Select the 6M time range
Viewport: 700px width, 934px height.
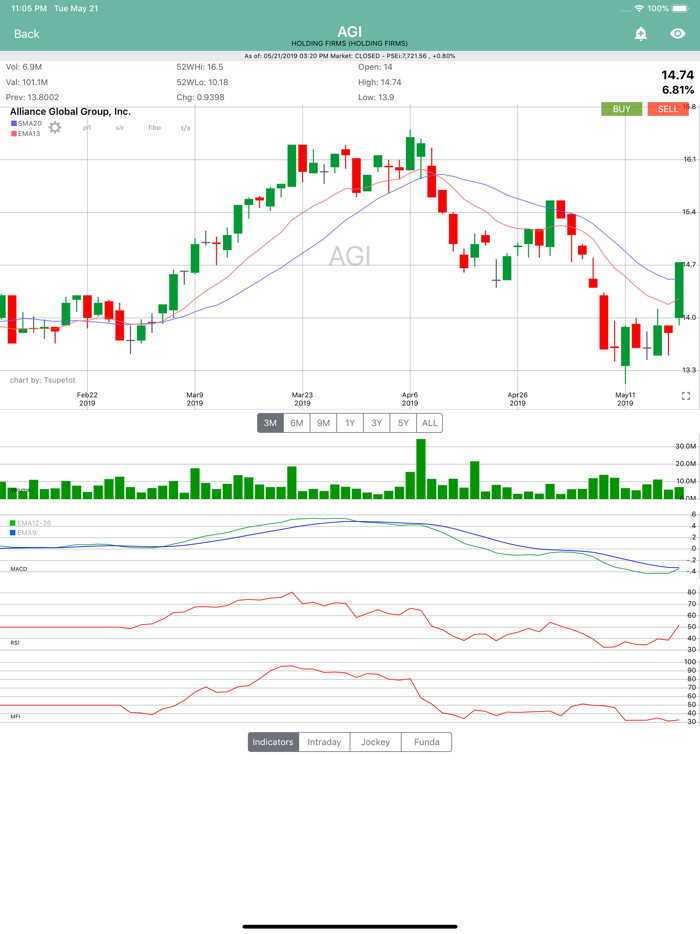tap(297, 423)
